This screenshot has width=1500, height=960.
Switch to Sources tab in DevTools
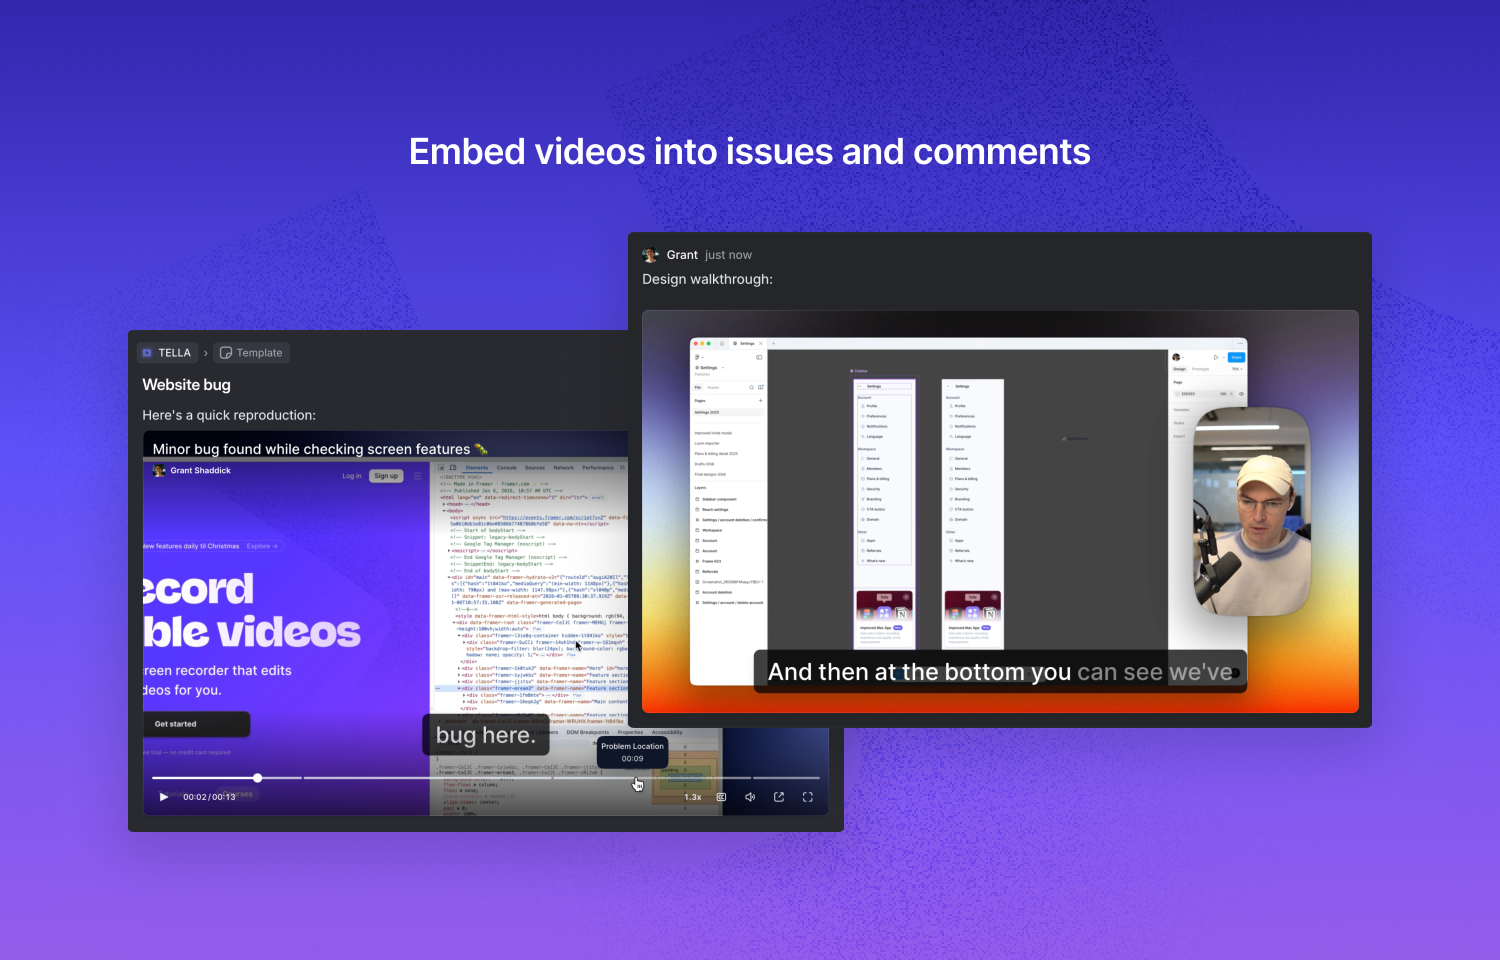[x=535, y=468]
